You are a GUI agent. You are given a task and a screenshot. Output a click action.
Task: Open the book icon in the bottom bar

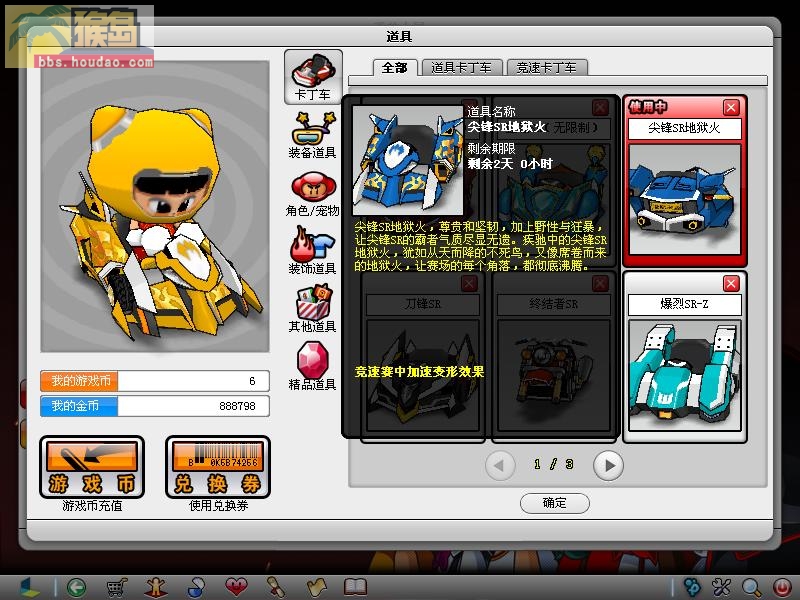pos(356,587)
